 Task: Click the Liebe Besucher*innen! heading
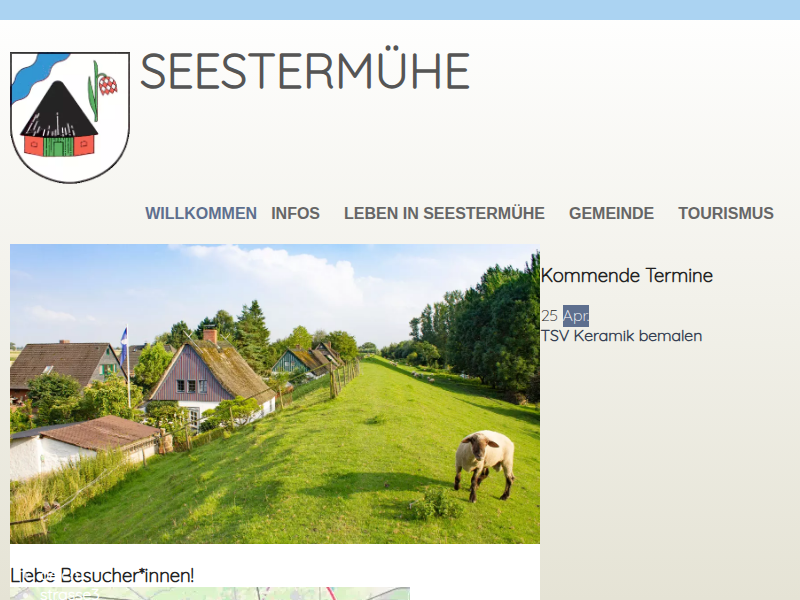click(x=102, y=576)
